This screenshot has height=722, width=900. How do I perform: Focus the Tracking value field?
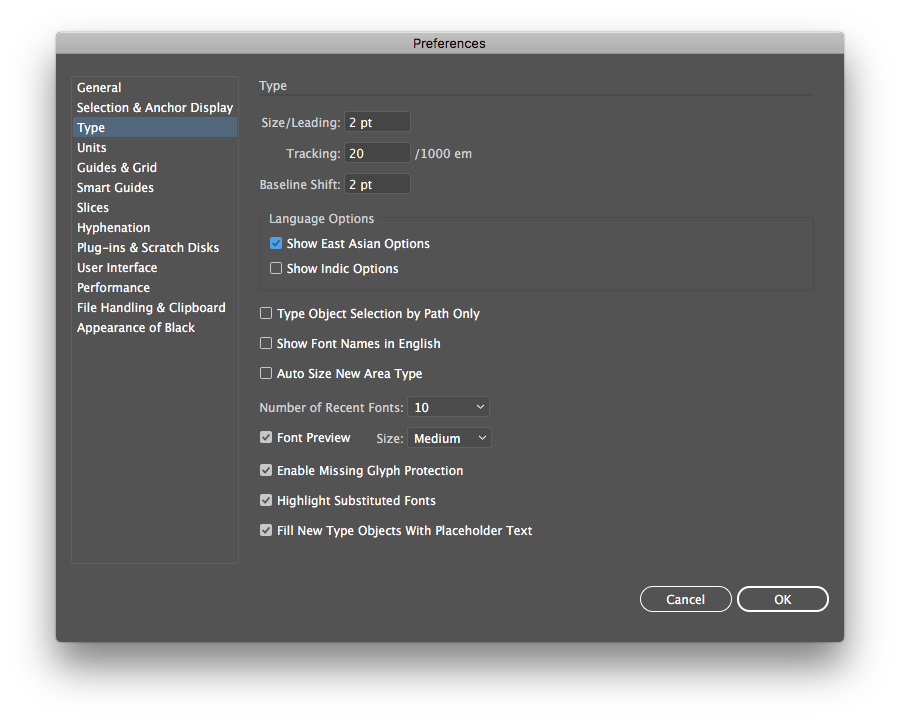(x=377, y=153)
